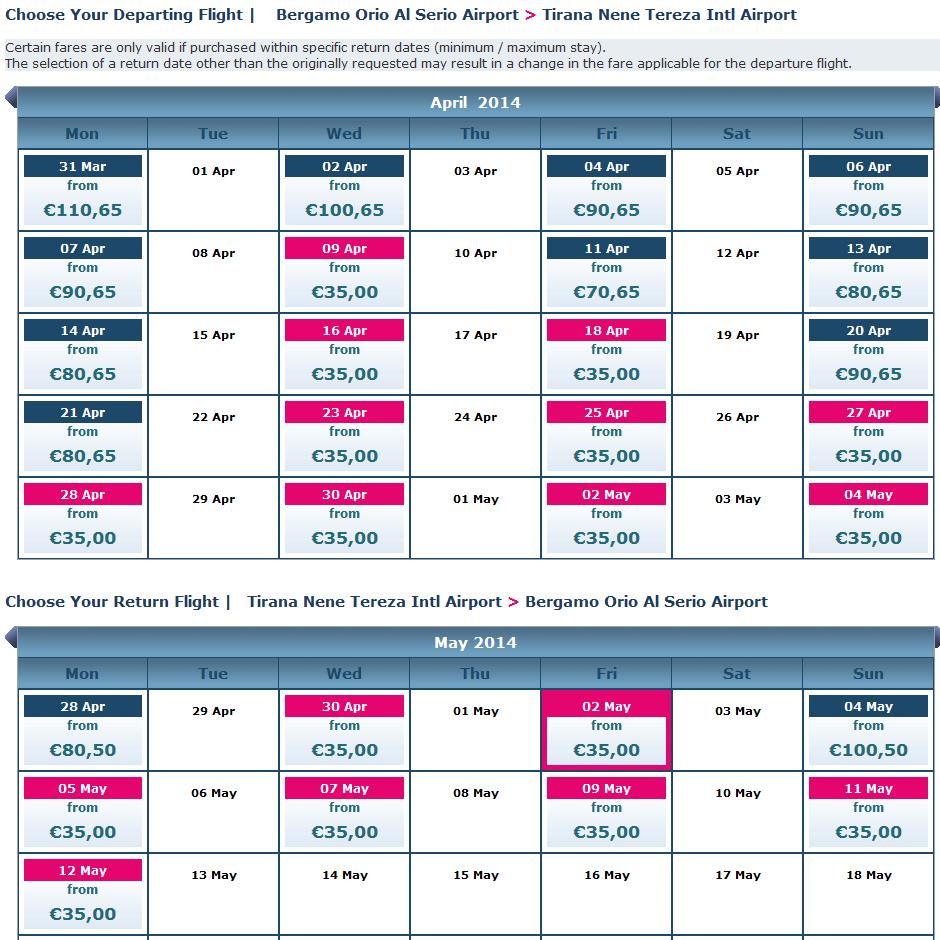Pick 28 Apr return flight €80,50
The height and width of the screenshot is (940, 940).
tap(83, 730)
